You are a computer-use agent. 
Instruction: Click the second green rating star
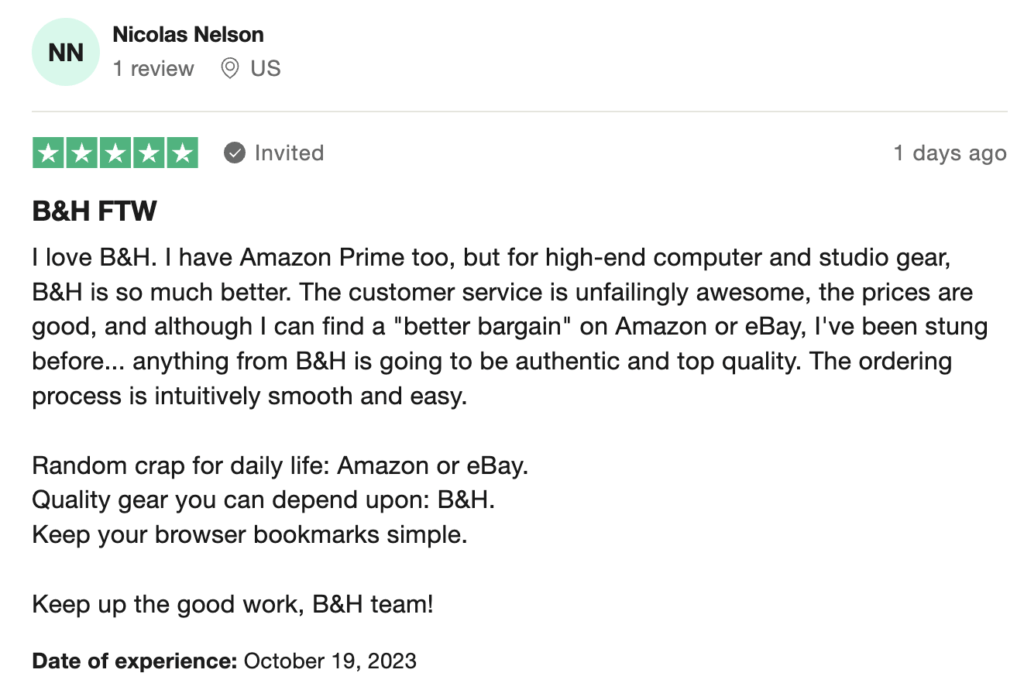pos(82,153)
